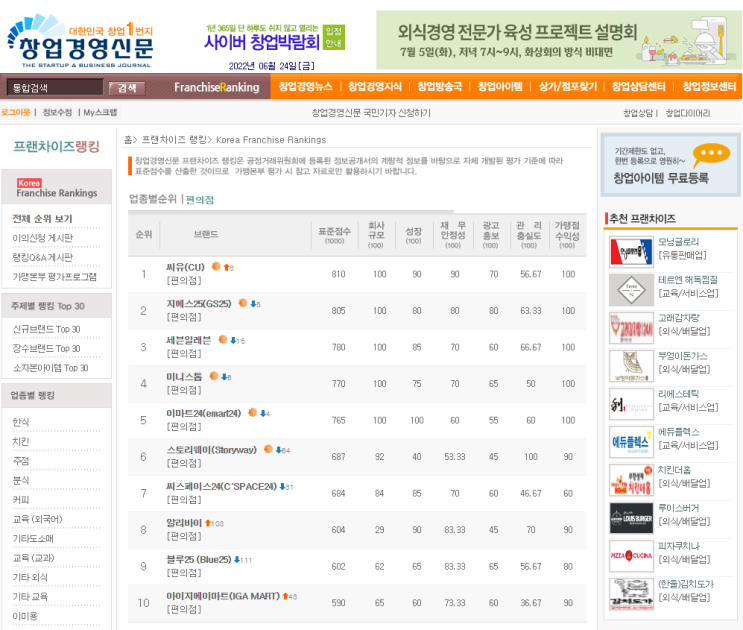Open the 지에스25(GS25) brand link
The width and height of the screenshot is (743, 630).
[199, 303]
